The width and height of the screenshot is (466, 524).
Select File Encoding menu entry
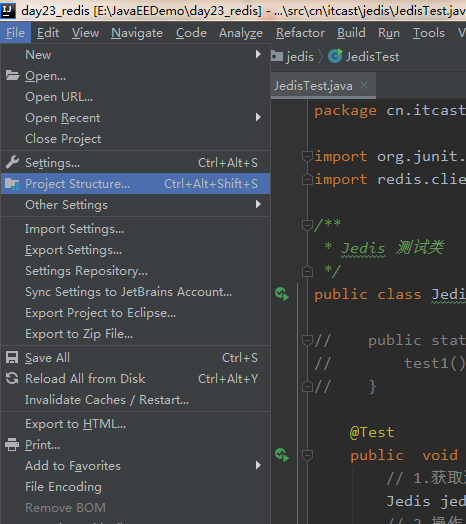pyautogui.click(x=135, y=487)
